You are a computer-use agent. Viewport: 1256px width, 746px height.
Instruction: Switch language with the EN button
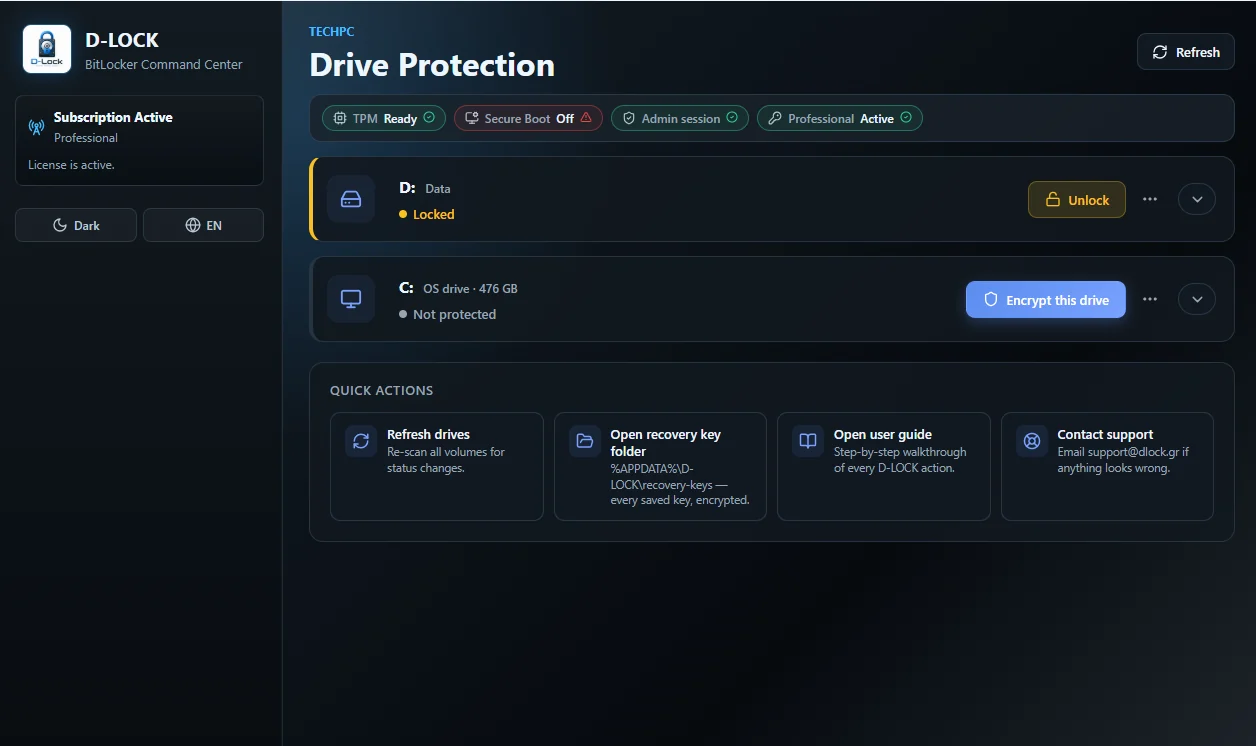[x=203, y=225]
